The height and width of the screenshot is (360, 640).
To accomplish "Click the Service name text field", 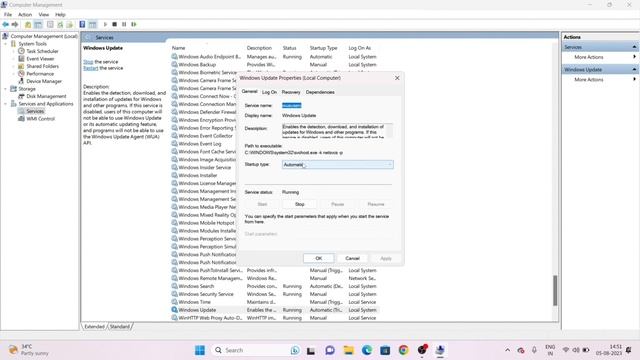I will point(337,106).
